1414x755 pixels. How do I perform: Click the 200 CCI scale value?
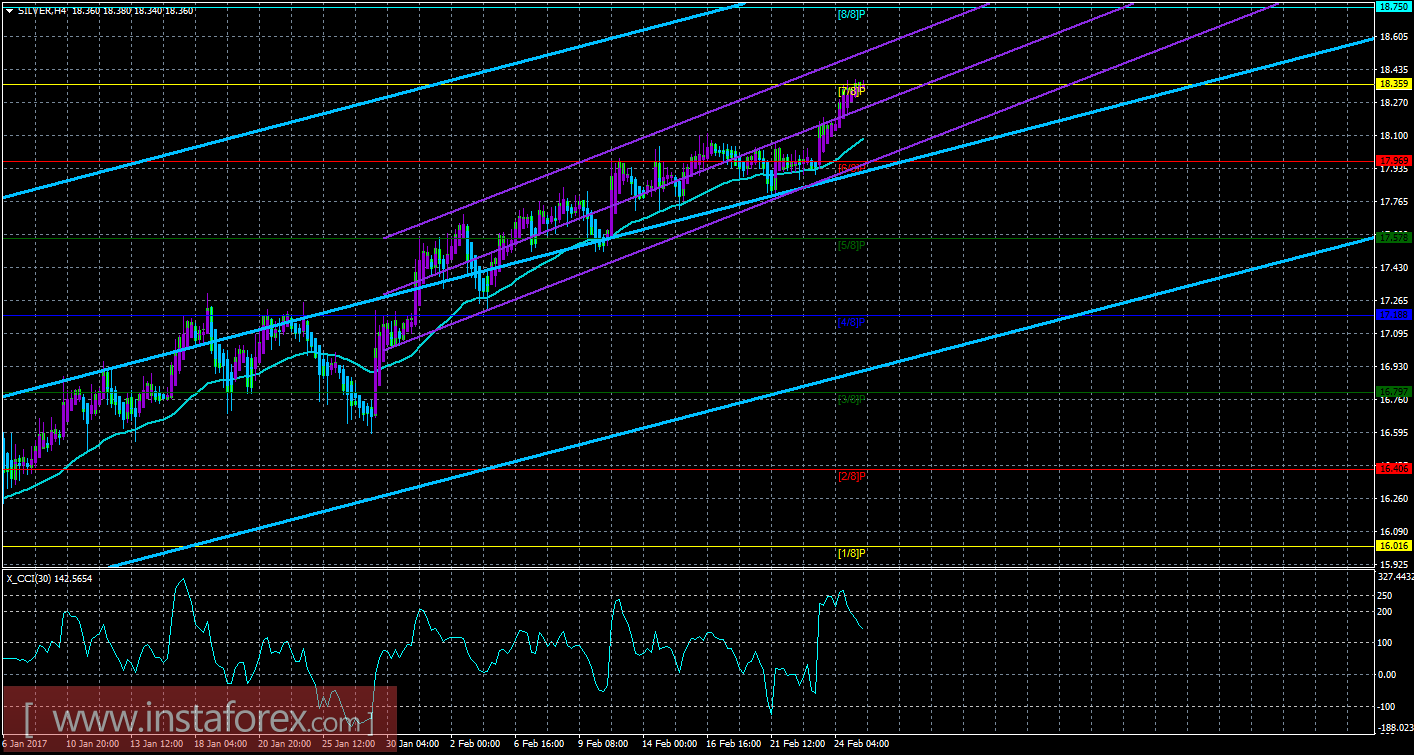(1385, 614)
